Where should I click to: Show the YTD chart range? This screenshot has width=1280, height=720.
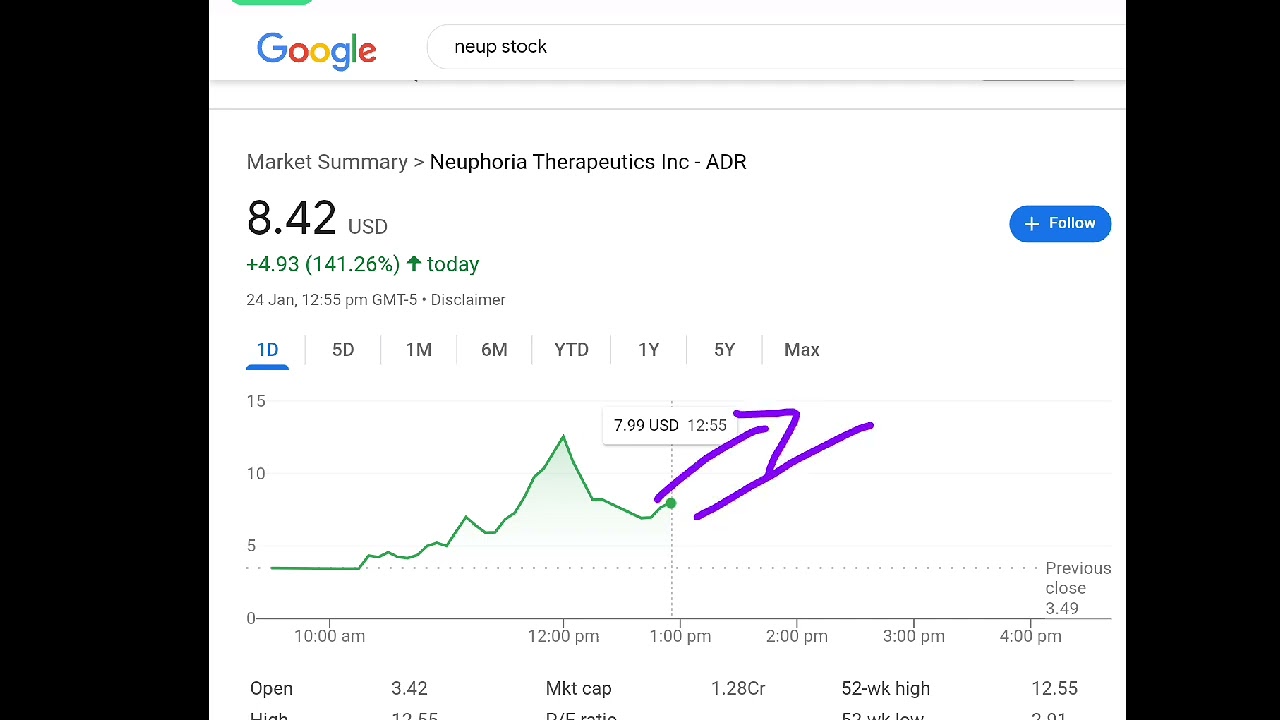(572, 350)
